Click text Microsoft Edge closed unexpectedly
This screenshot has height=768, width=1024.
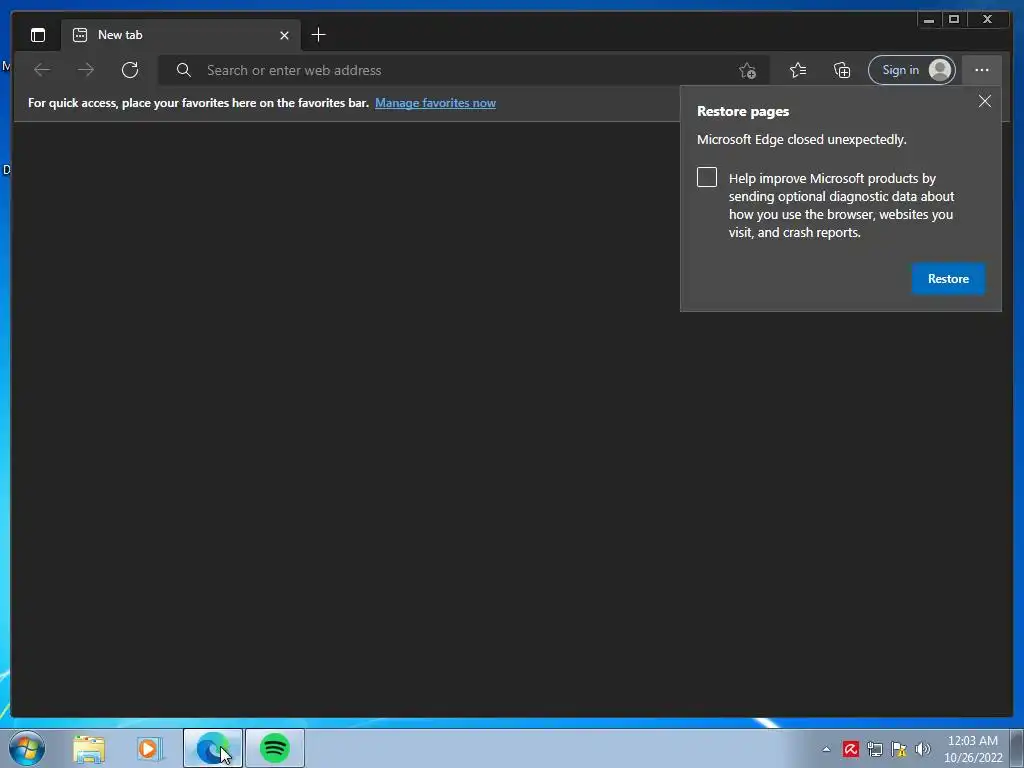pos(801,140)
